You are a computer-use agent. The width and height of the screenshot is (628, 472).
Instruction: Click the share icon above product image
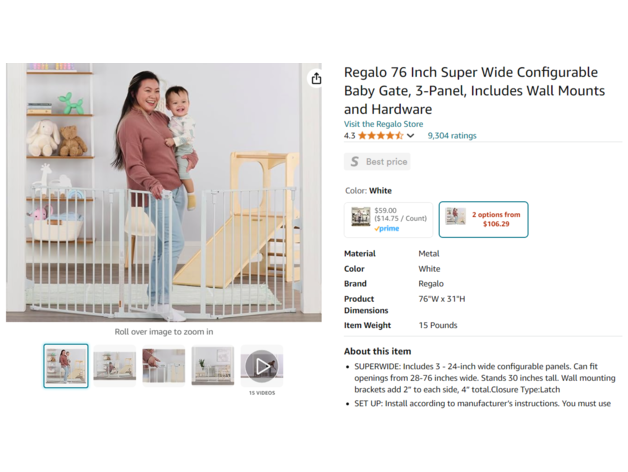(x=316, y=79)
